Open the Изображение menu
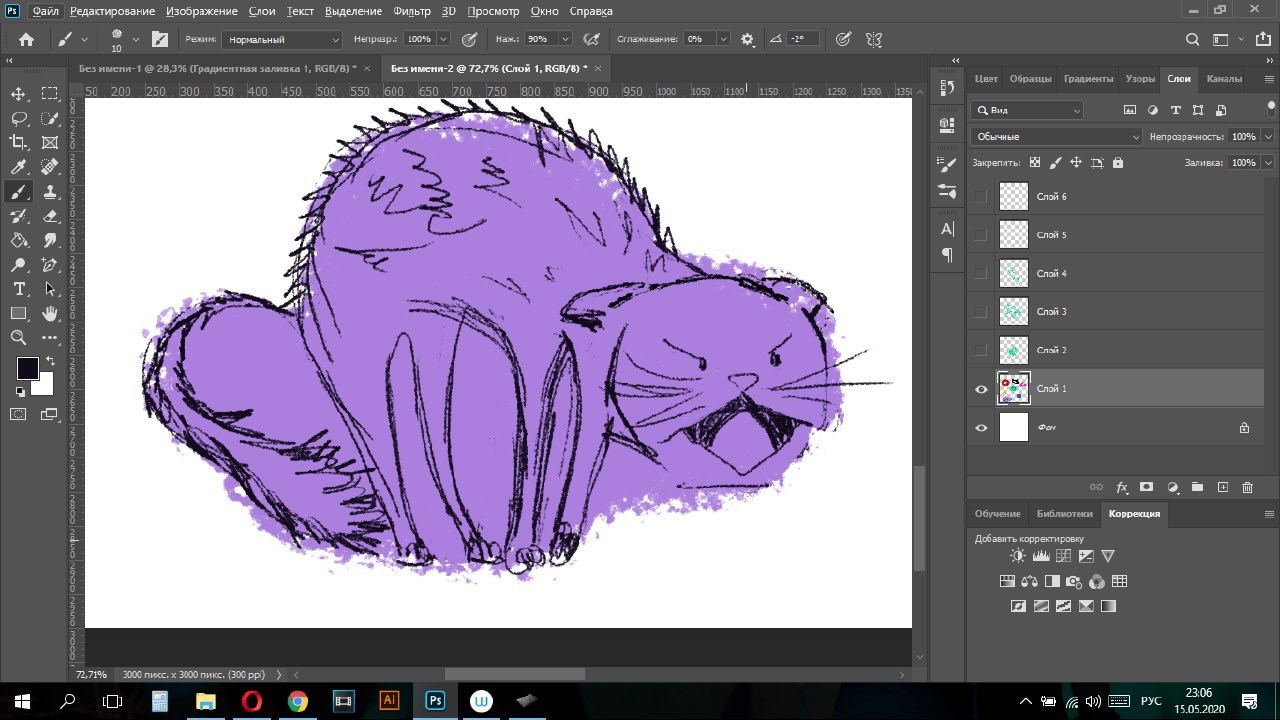 point(203,11)
